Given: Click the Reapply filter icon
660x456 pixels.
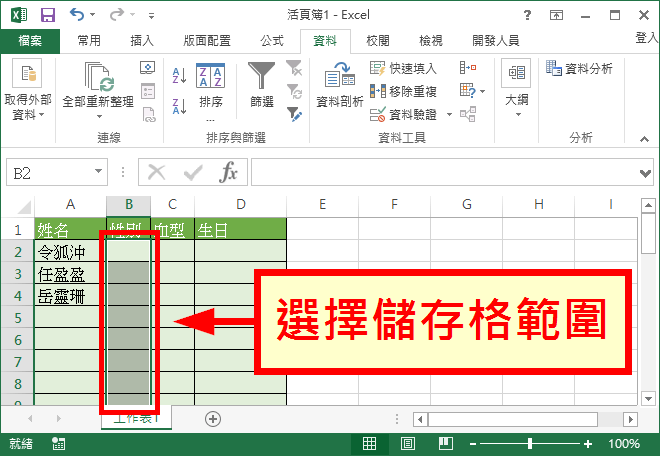Looking at the screenshot, I should tap(294, 91).
